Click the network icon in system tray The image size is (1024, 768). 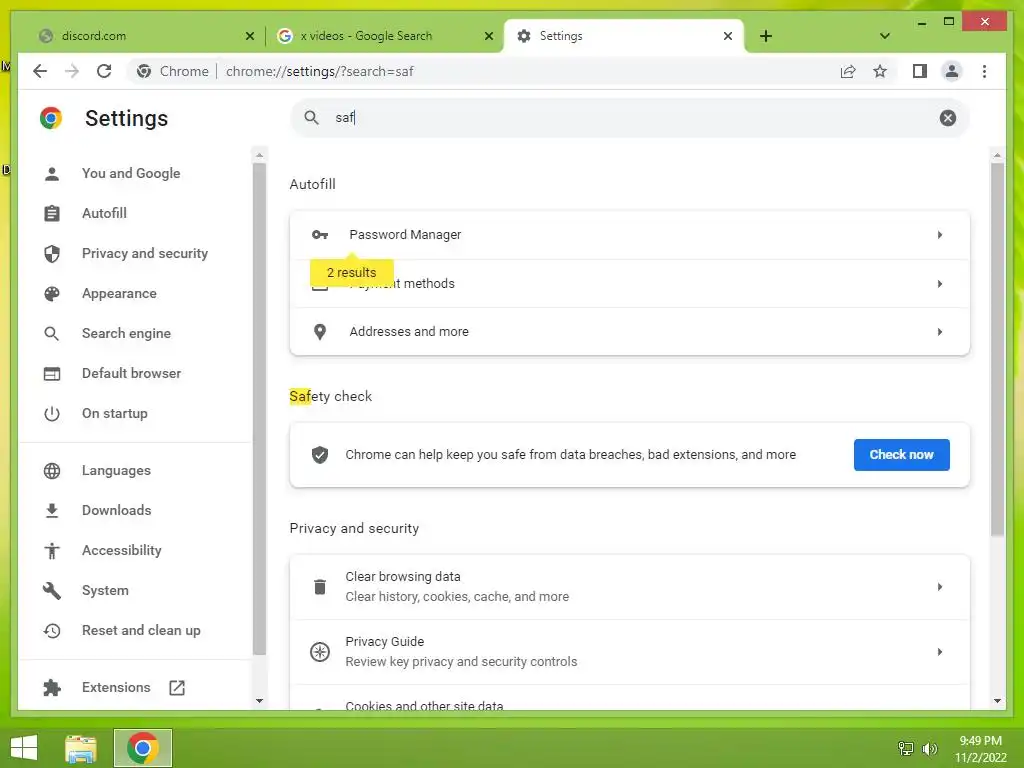tap(905, 748)
